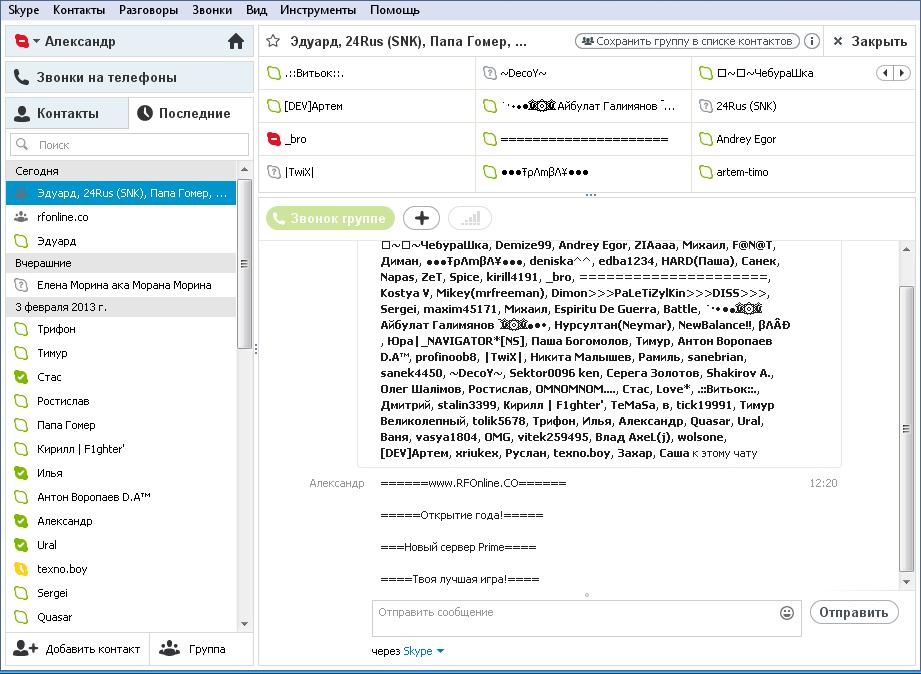The height and width of the screenshot is (674, 921).
Task: Select Илья contact in list
Action: click(121, 473)
